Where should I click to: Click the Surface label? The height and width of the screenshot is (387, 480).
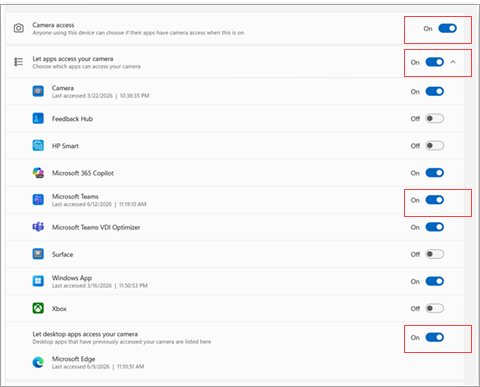62,254
